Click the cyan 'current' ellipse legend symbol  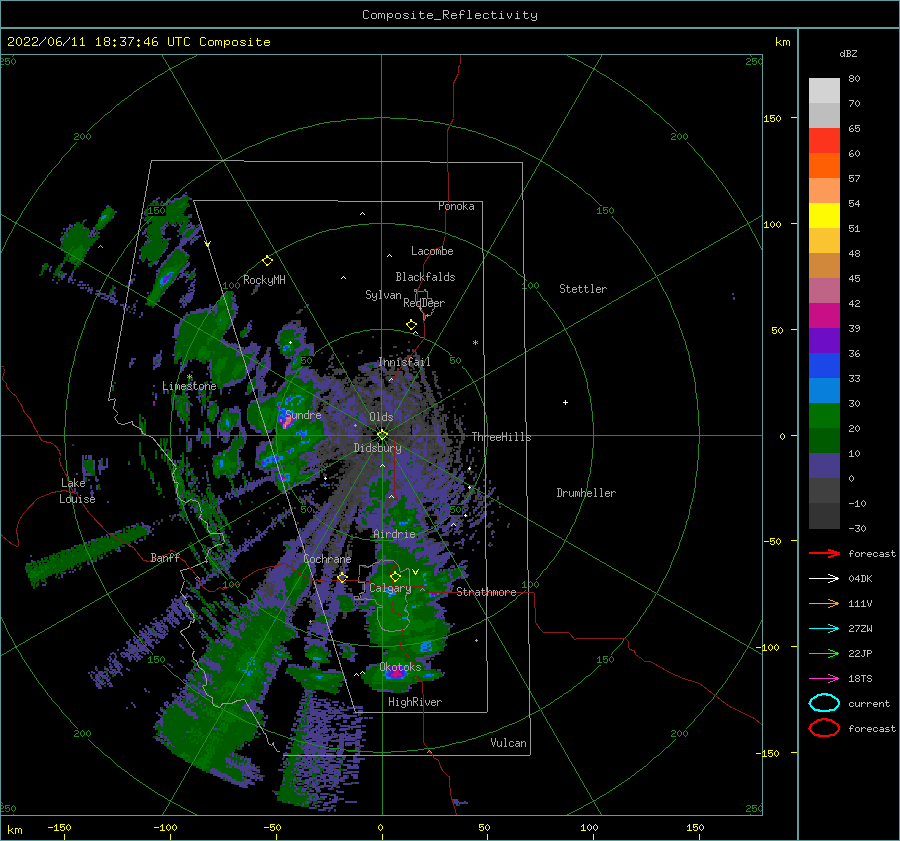coord(824,703)
